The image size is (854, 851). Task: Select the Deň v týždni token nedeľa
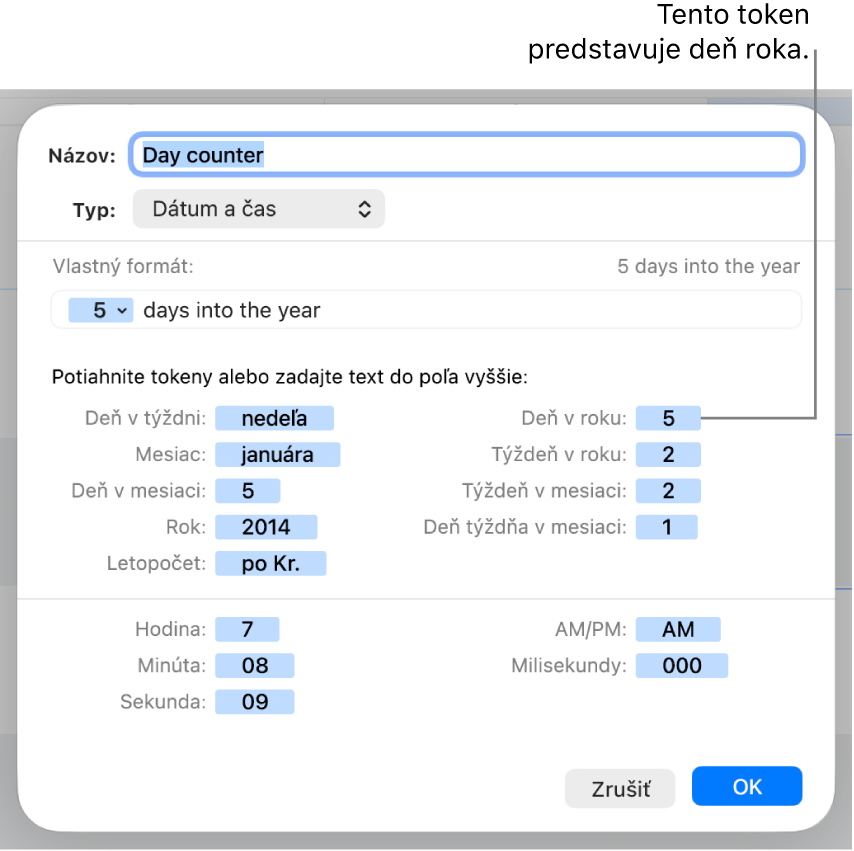(274, 418)
